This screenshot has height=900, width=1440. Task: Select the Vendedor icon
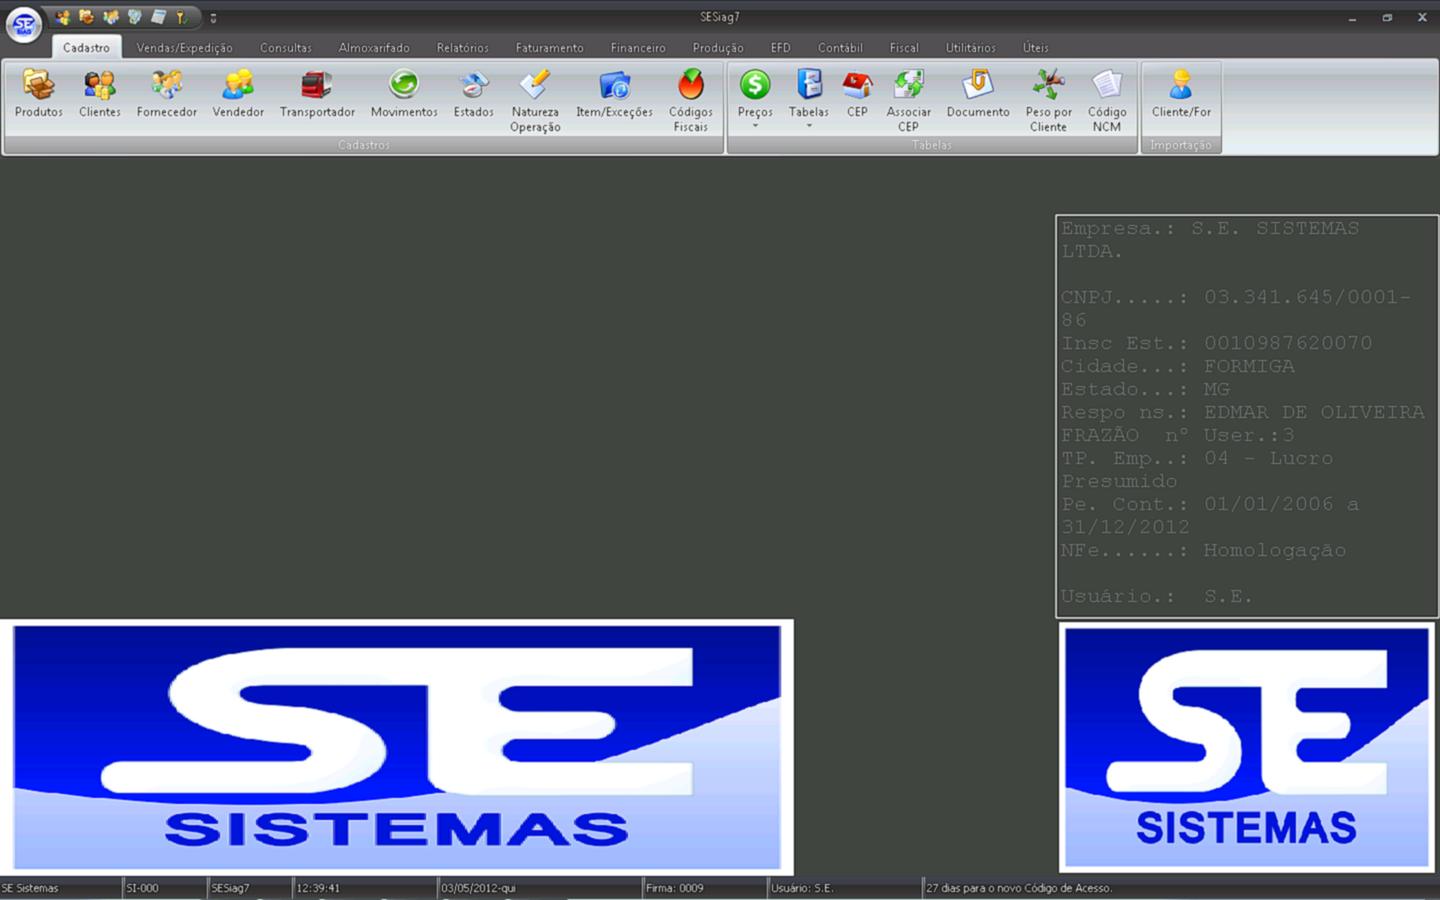pyautogui.click(x=238, y=95)
